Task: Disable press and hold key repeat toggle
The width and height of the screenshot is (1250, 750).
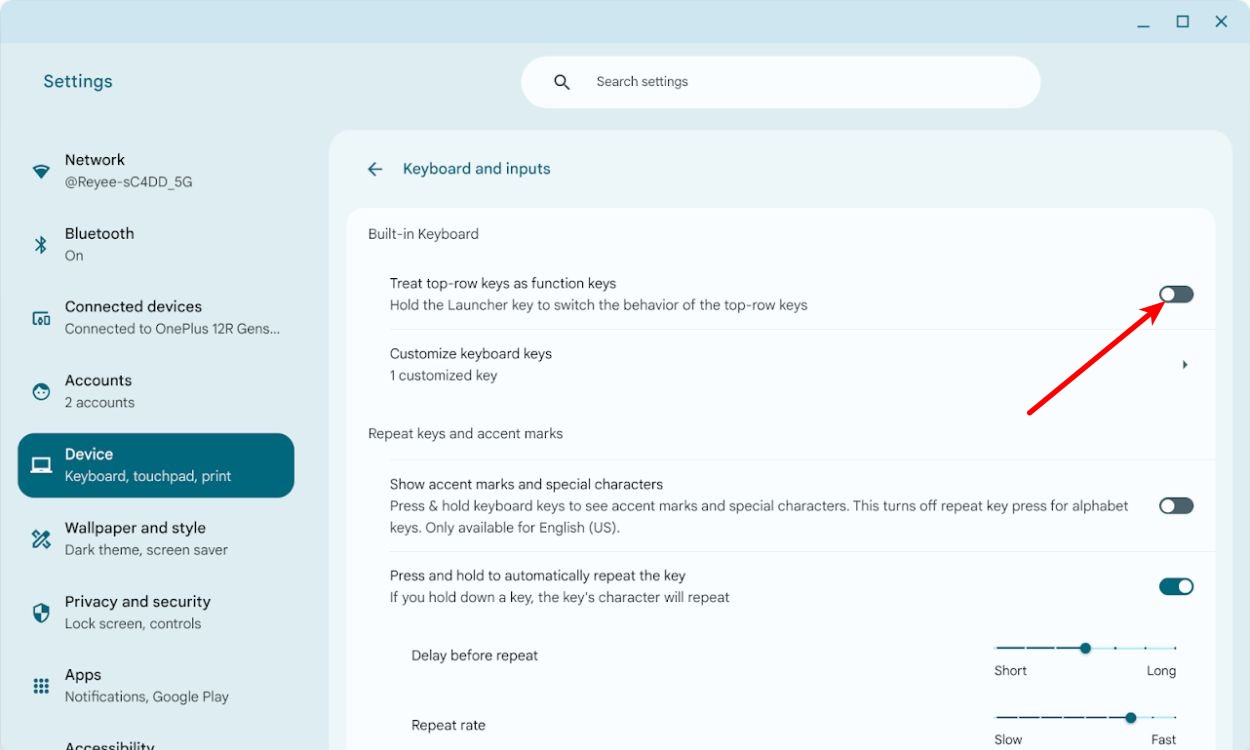Action: point(1176,587)
